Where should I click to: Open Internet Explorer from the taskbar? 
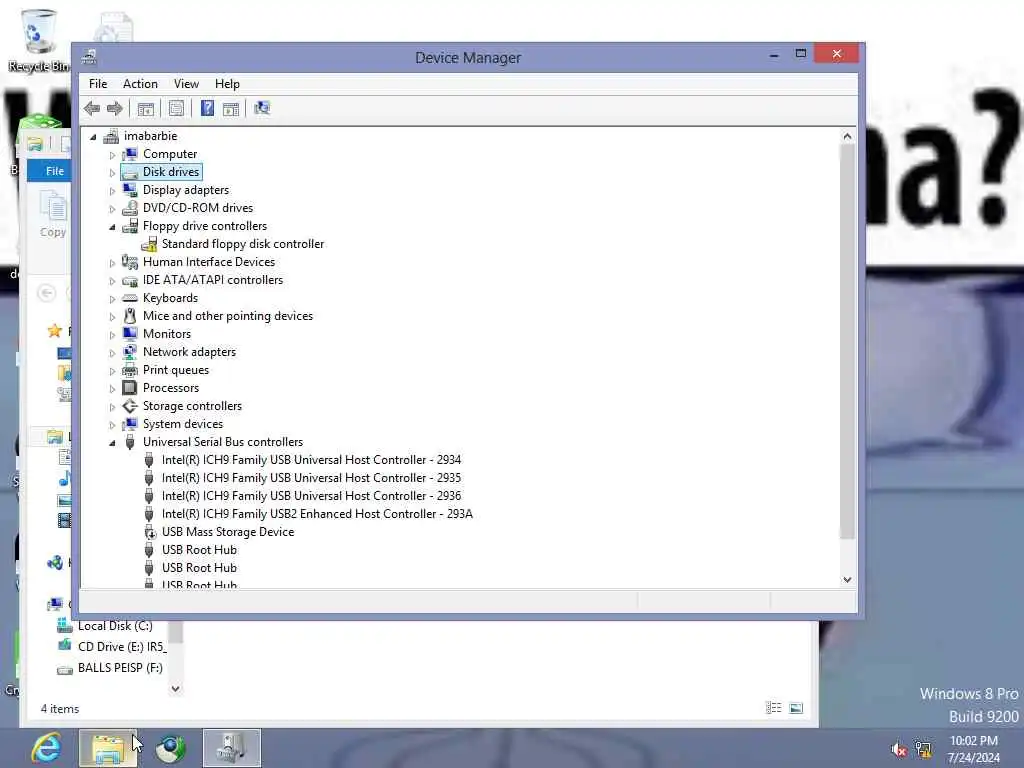[46, 748]
